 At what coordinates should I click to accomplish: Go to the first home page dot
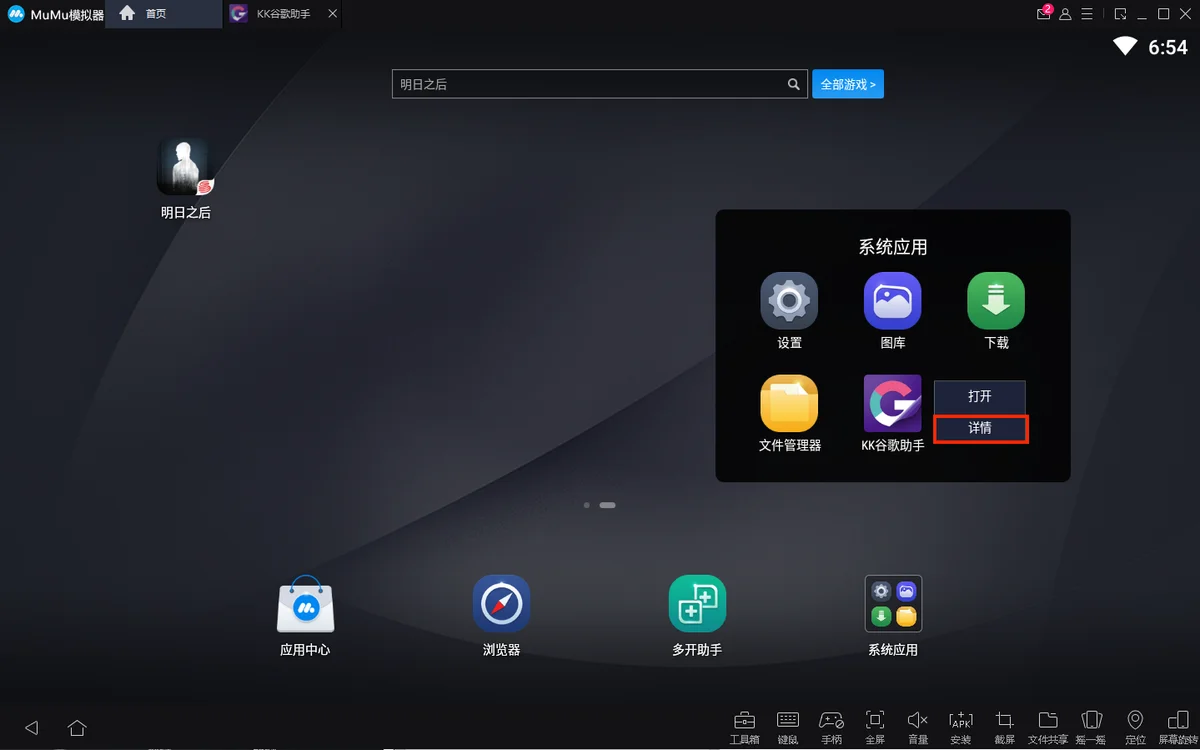tap(587, 505)
